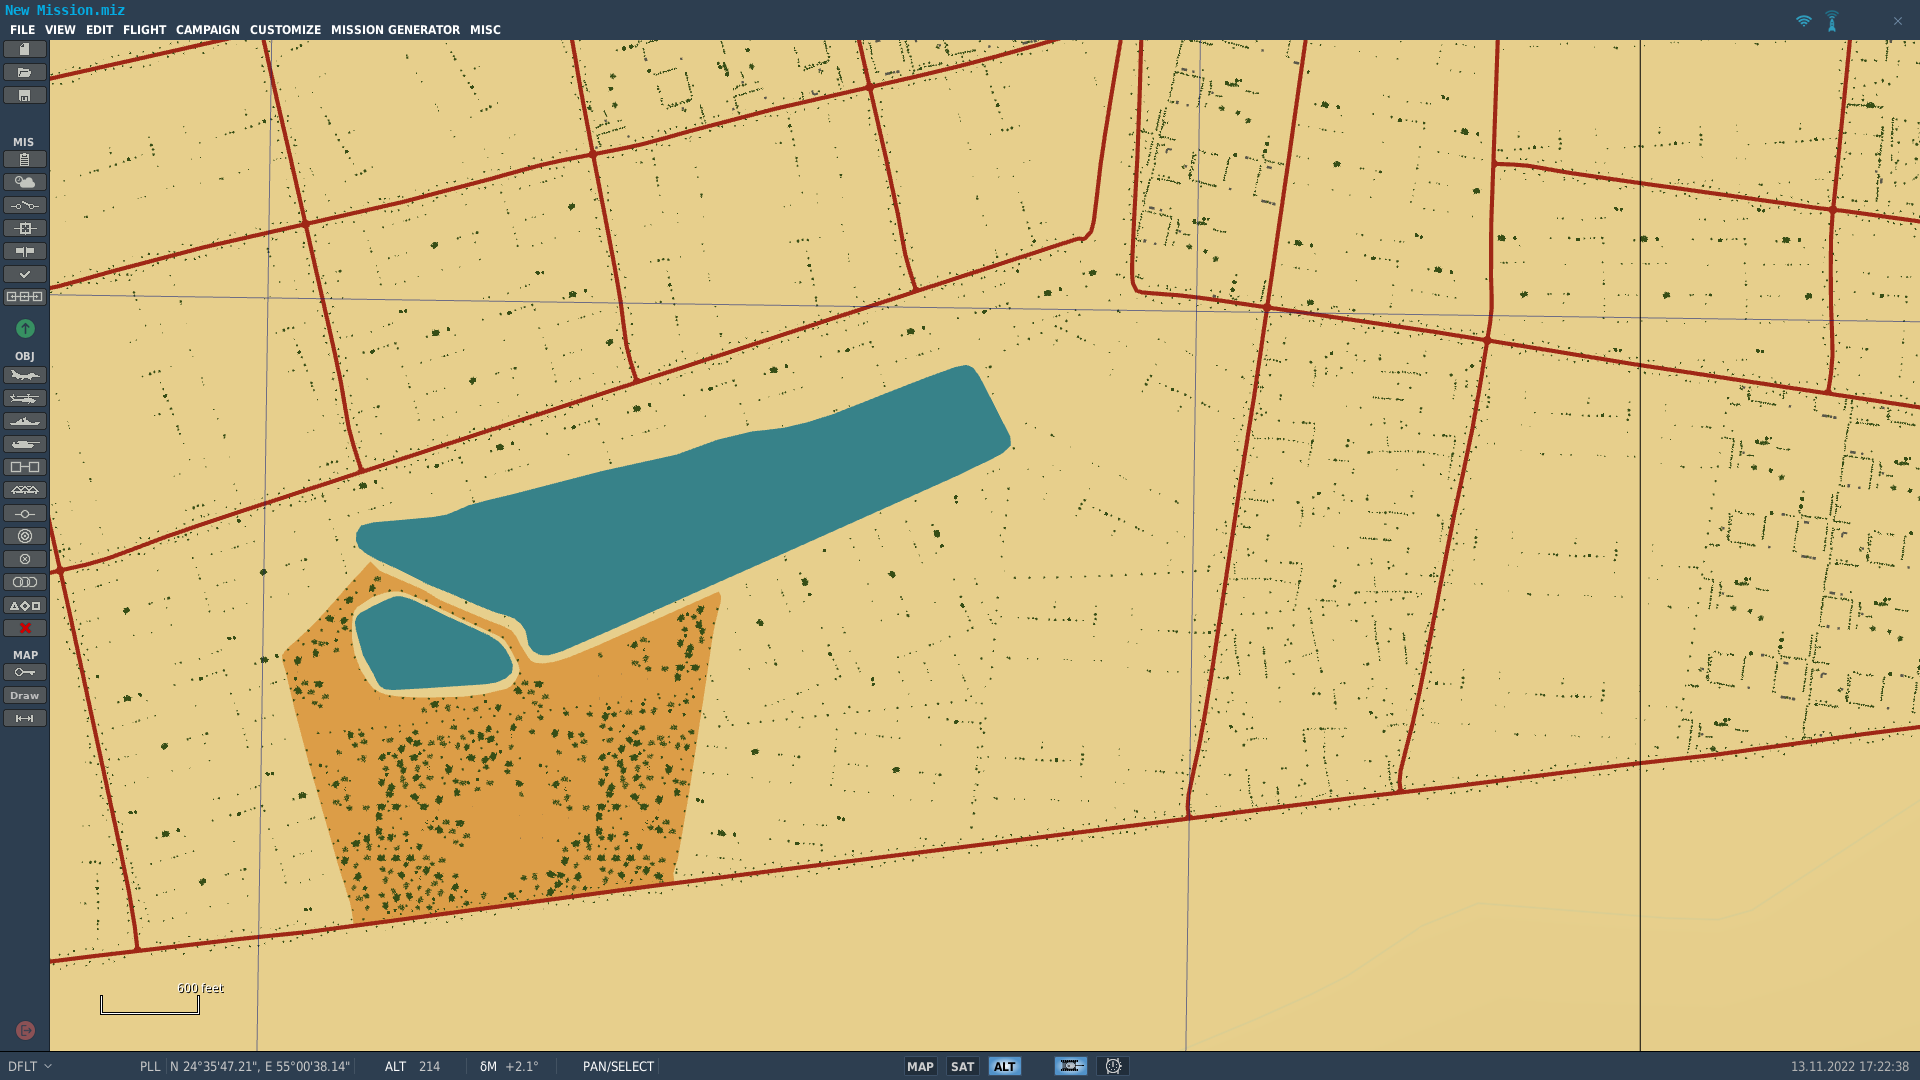Switch map view to SAT mode
Screen dimensions: 1920x1080
[x=962, y=1067]
